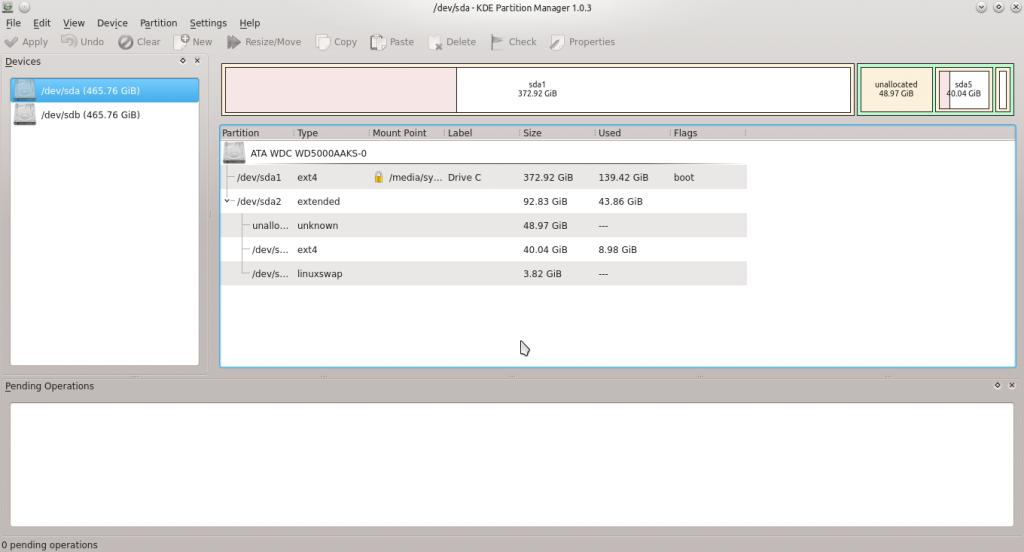
Task: Click the Paste partition icon
Action: pos(378,42)
